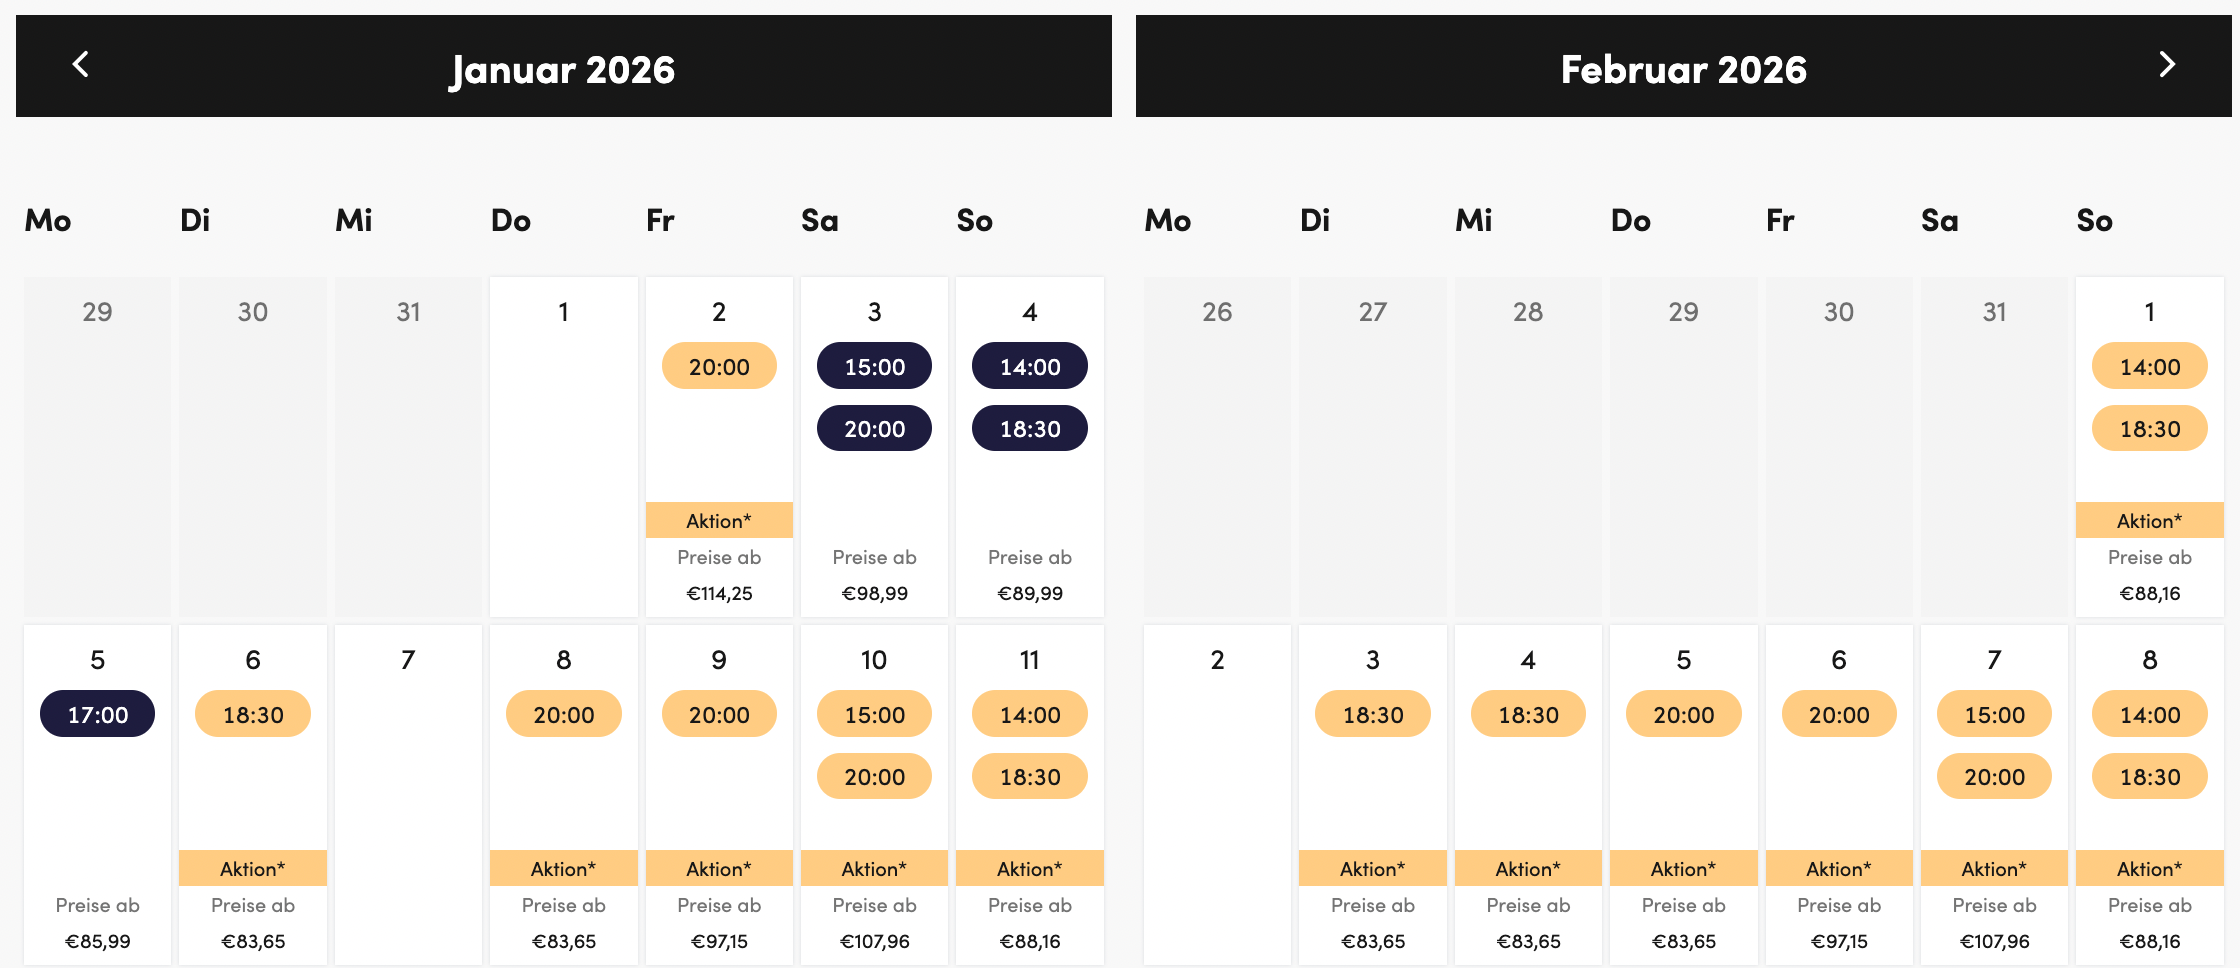Choose 20:00 show on January 8
2240x968 pixels.
(x=563, y=715)
